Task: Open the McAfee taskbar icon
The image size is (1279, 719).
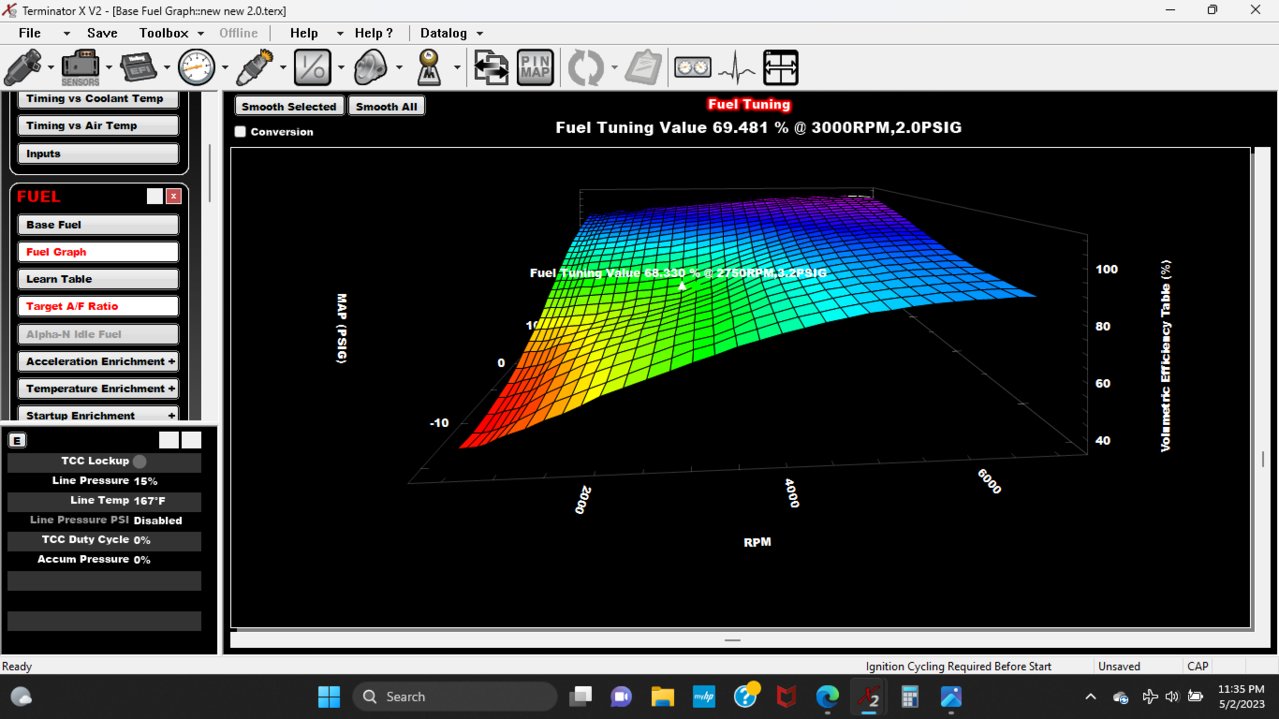Action: (786, 696)
